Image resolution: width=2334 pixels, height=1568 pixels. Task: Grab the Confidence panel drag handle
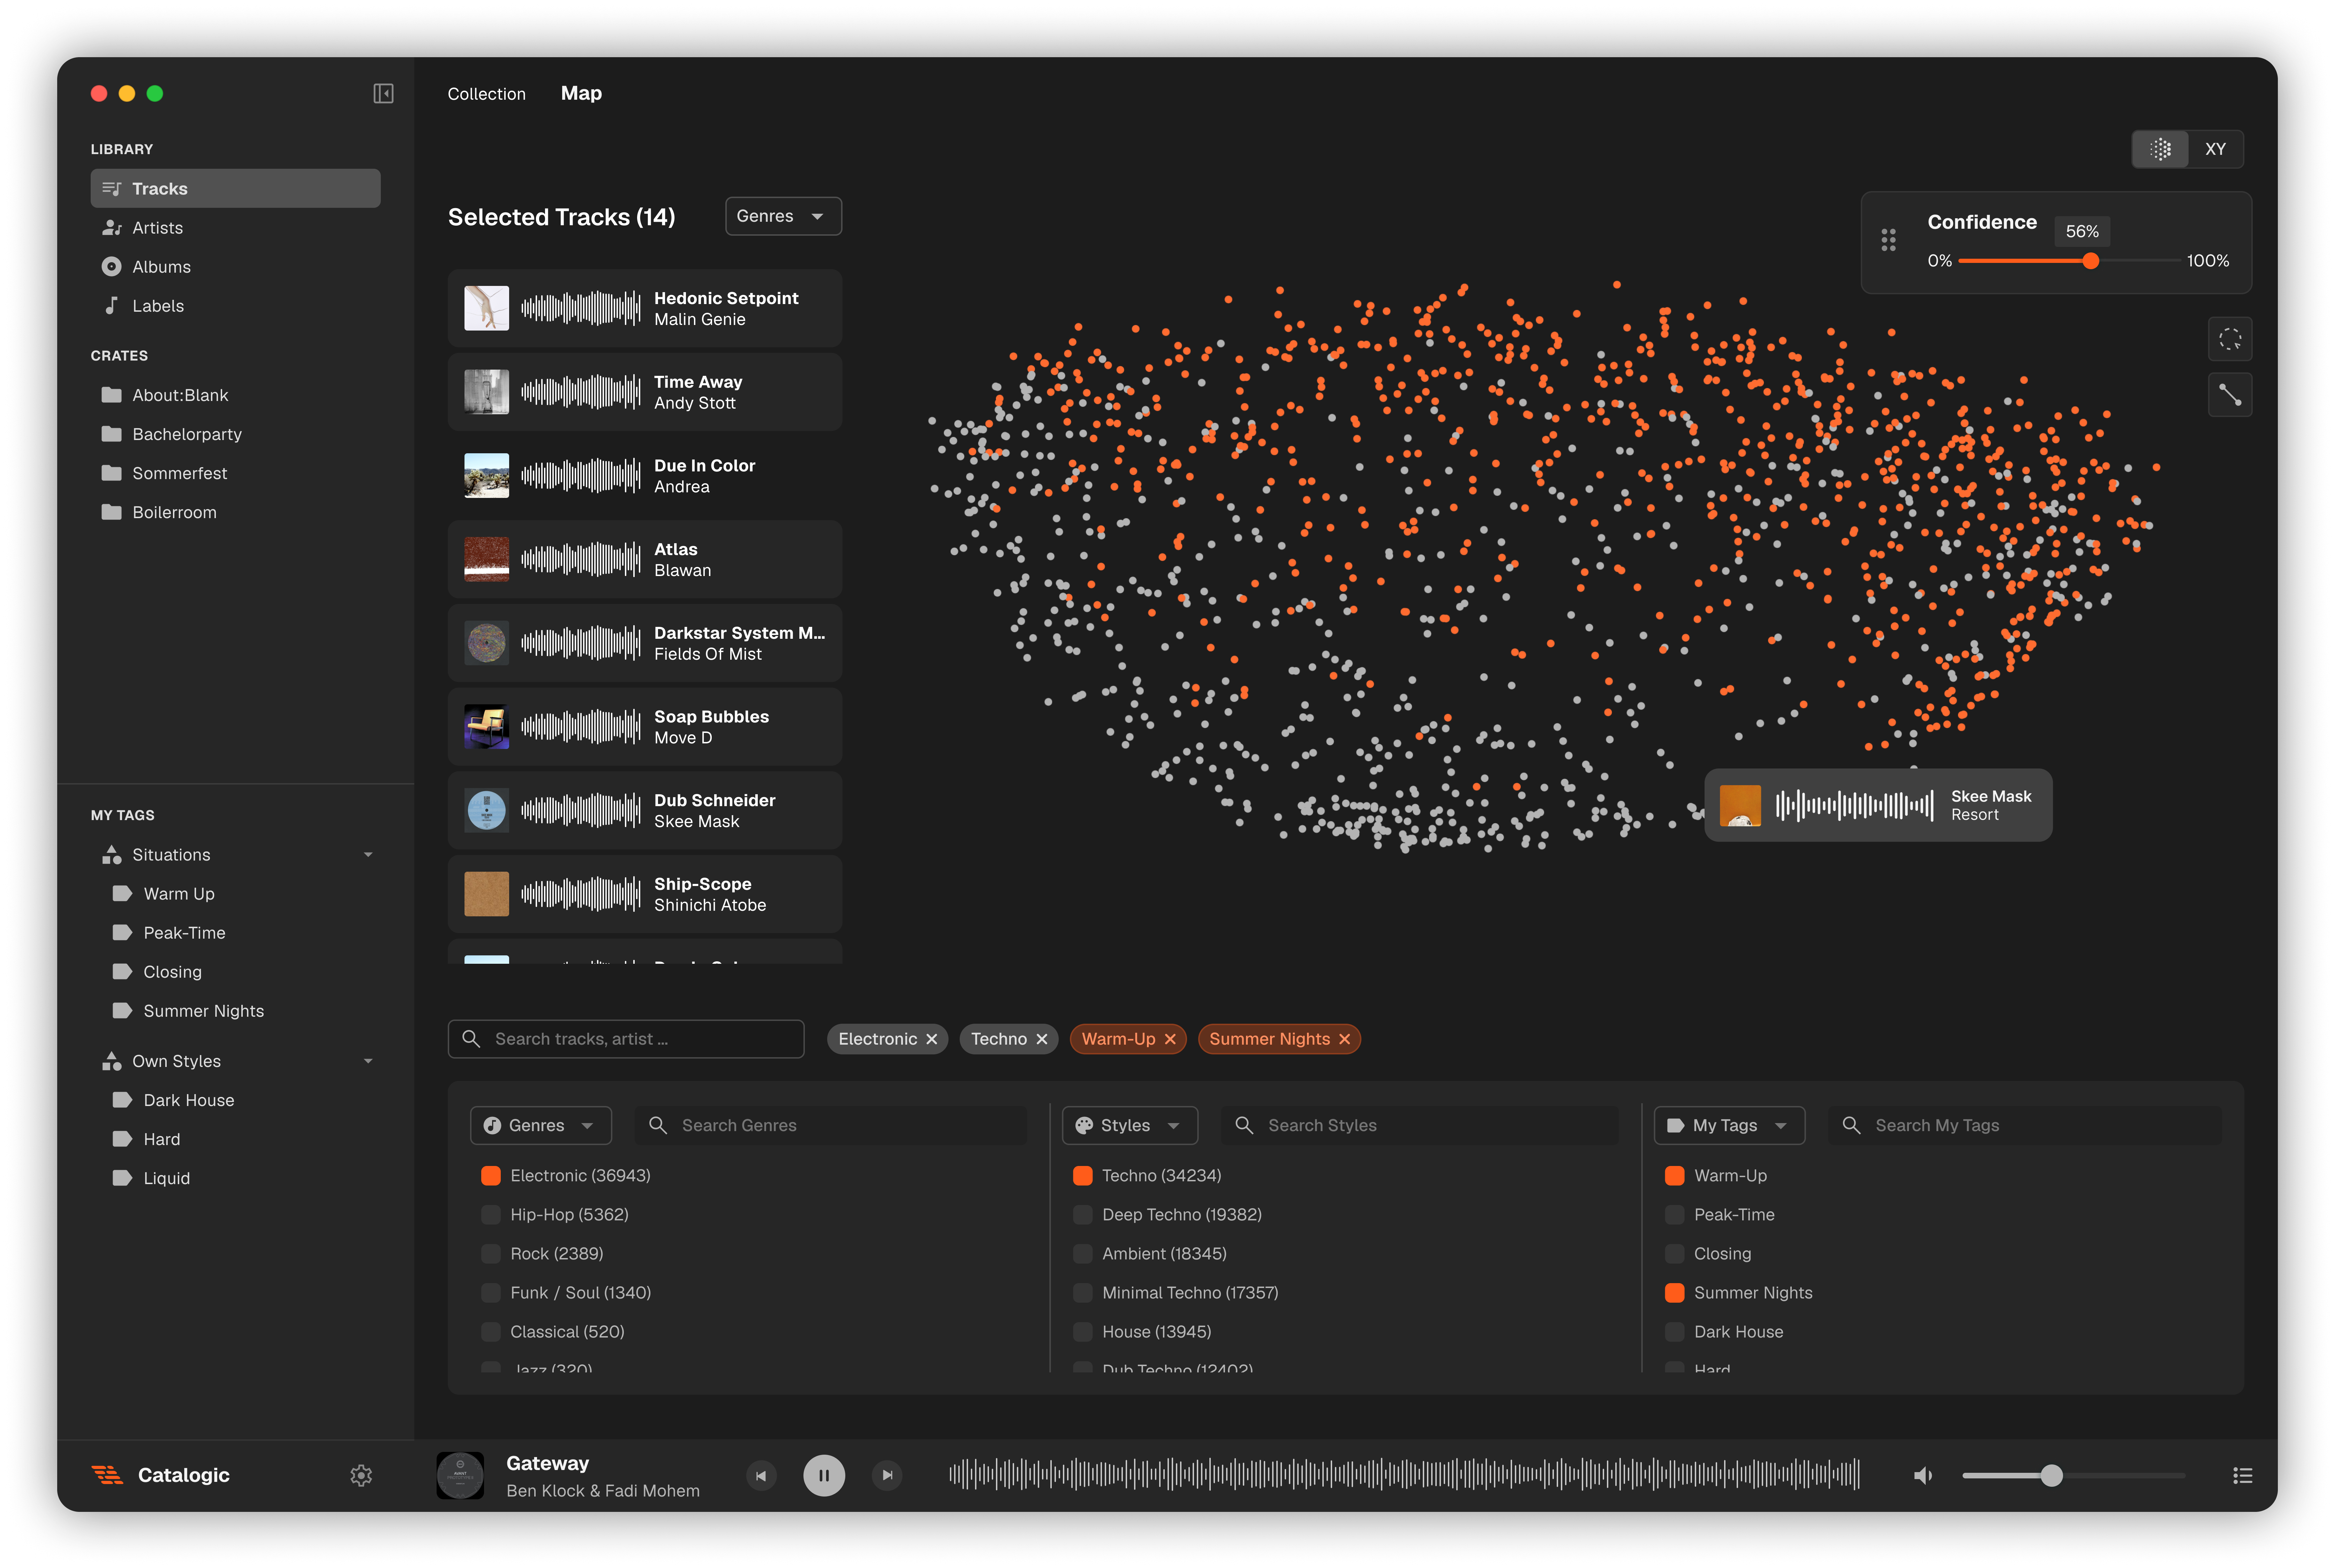1888,240
